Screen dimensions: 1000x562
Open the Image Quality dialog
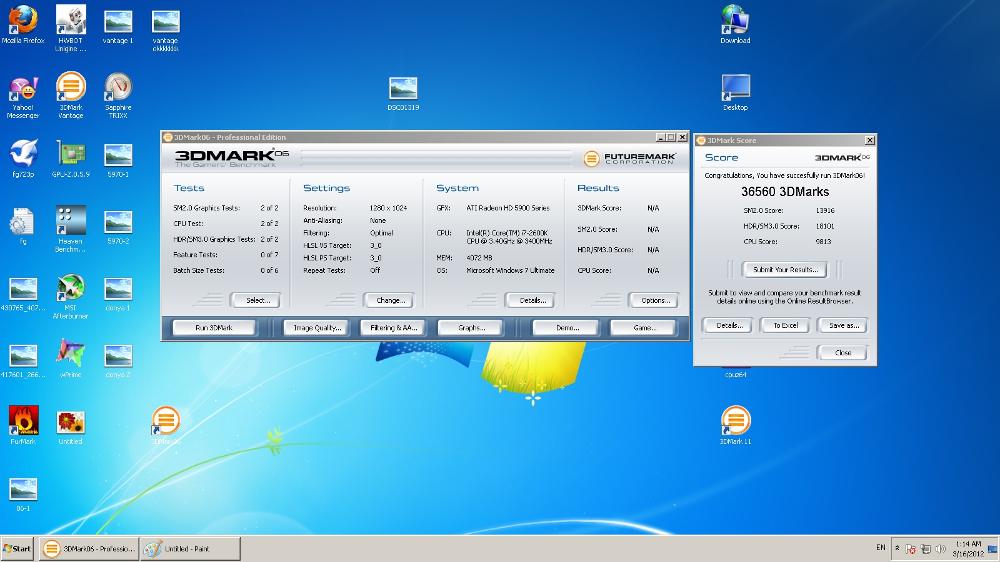[x=316, y=327]
